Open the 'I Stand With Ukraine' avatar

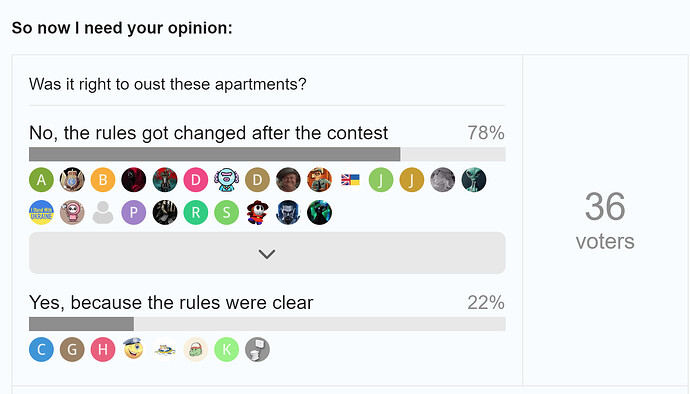click(41, 213)
